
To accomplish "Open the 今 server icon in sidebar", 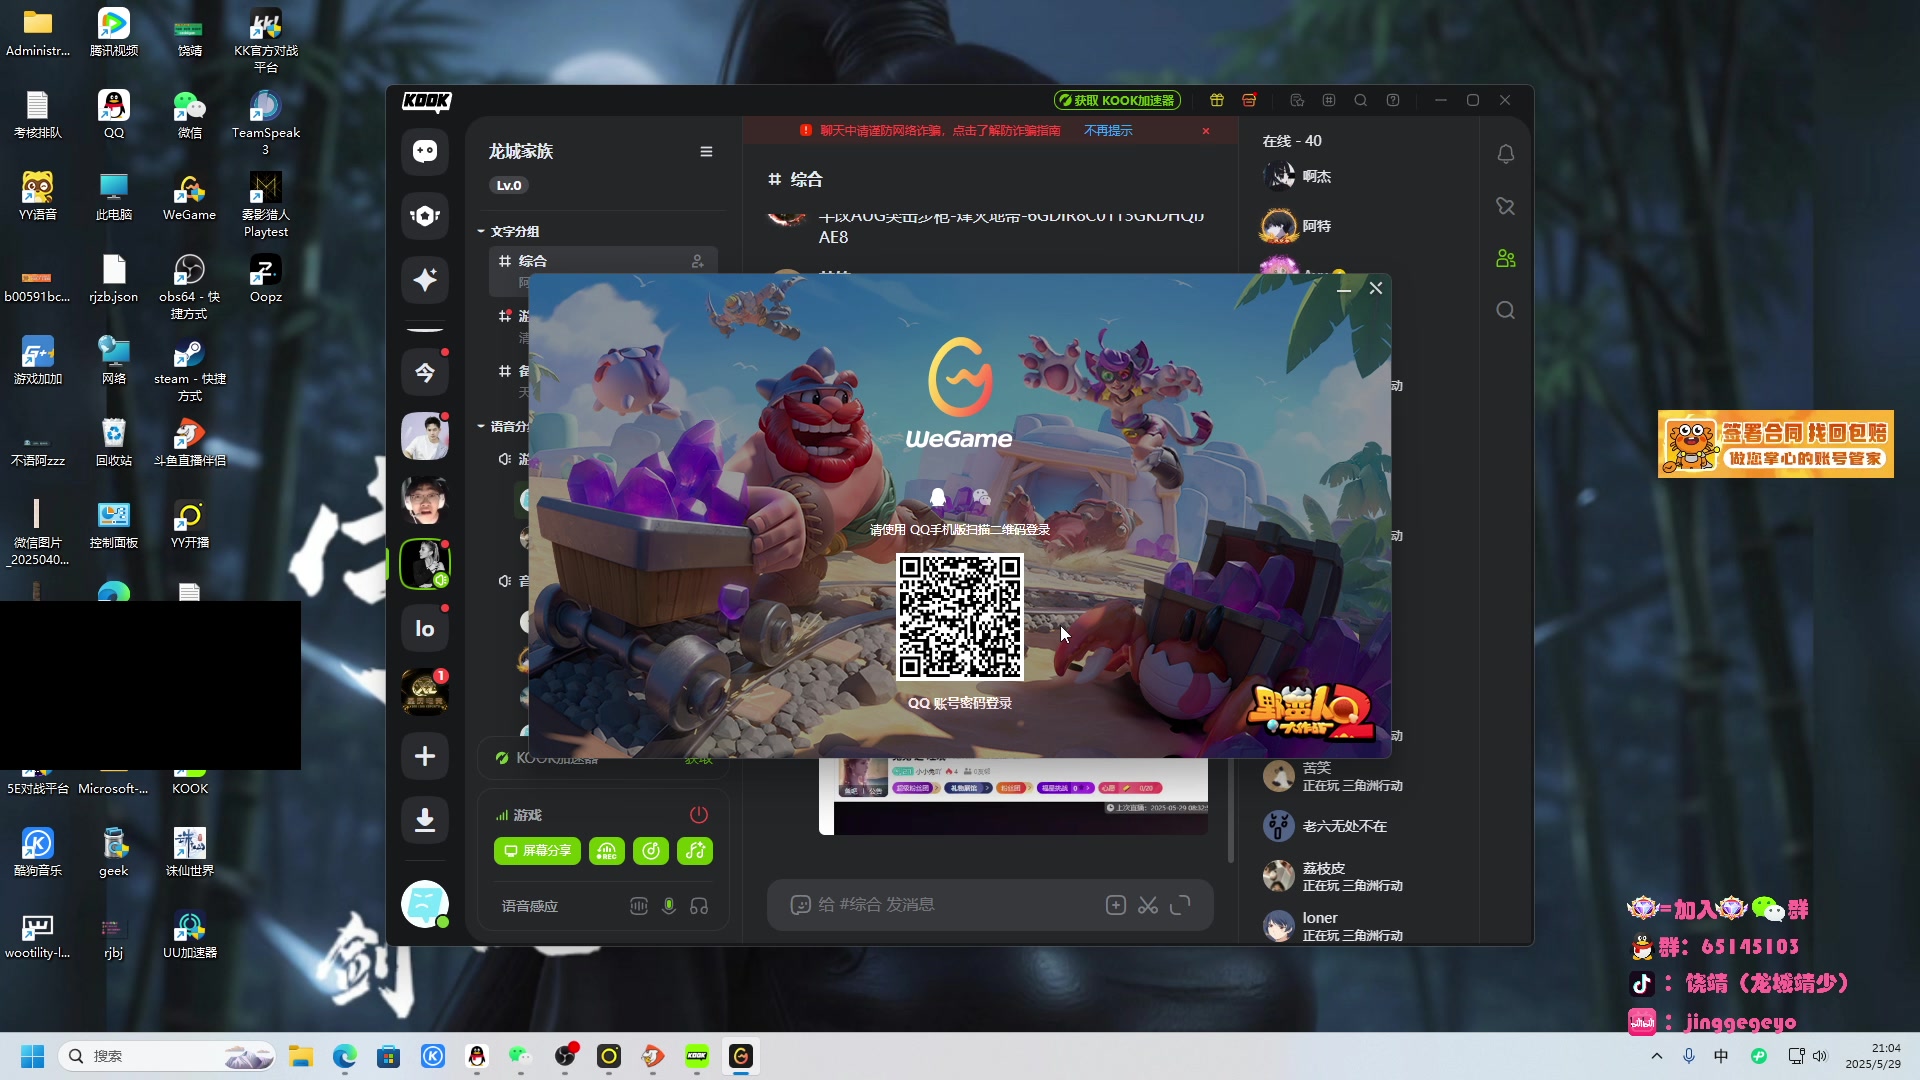I will pos(425,372).
